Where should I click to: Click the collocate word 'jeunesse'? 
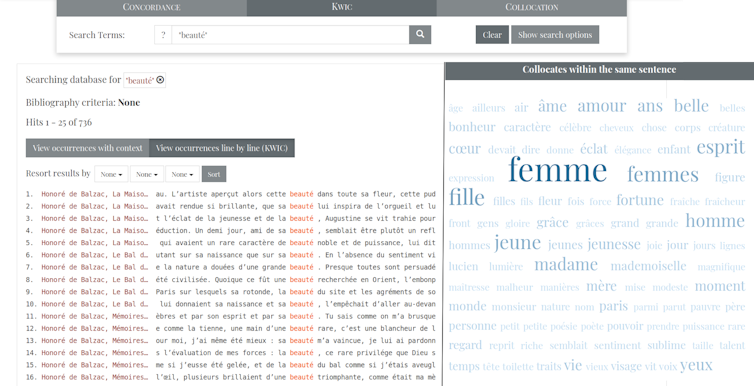614,245
